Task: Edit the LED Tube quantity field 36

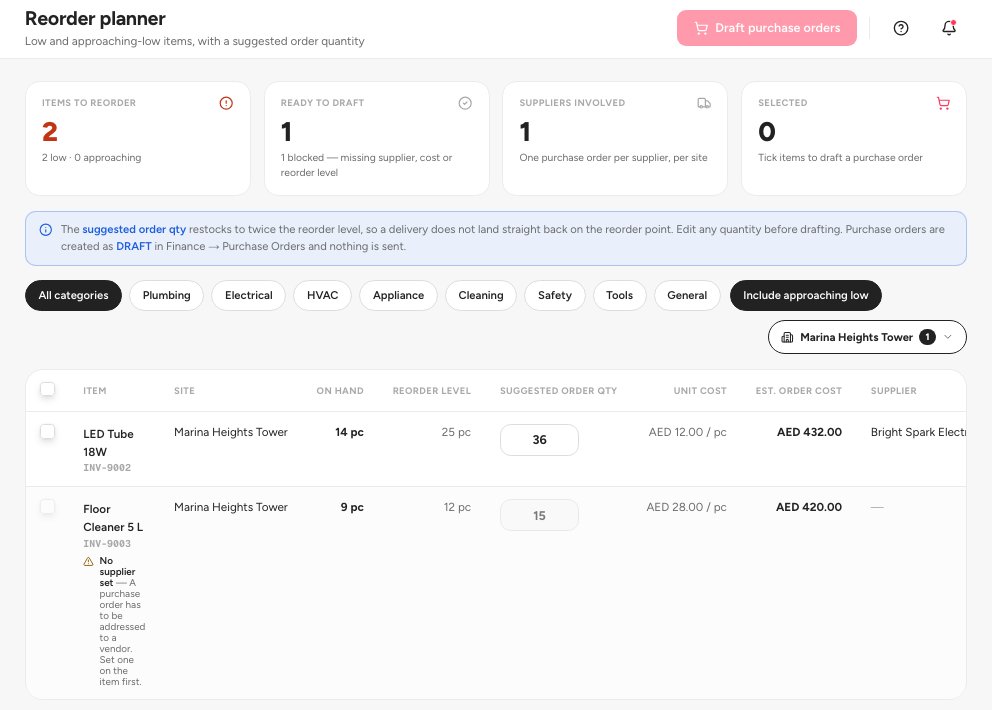Action: click(x=539, y=440)
